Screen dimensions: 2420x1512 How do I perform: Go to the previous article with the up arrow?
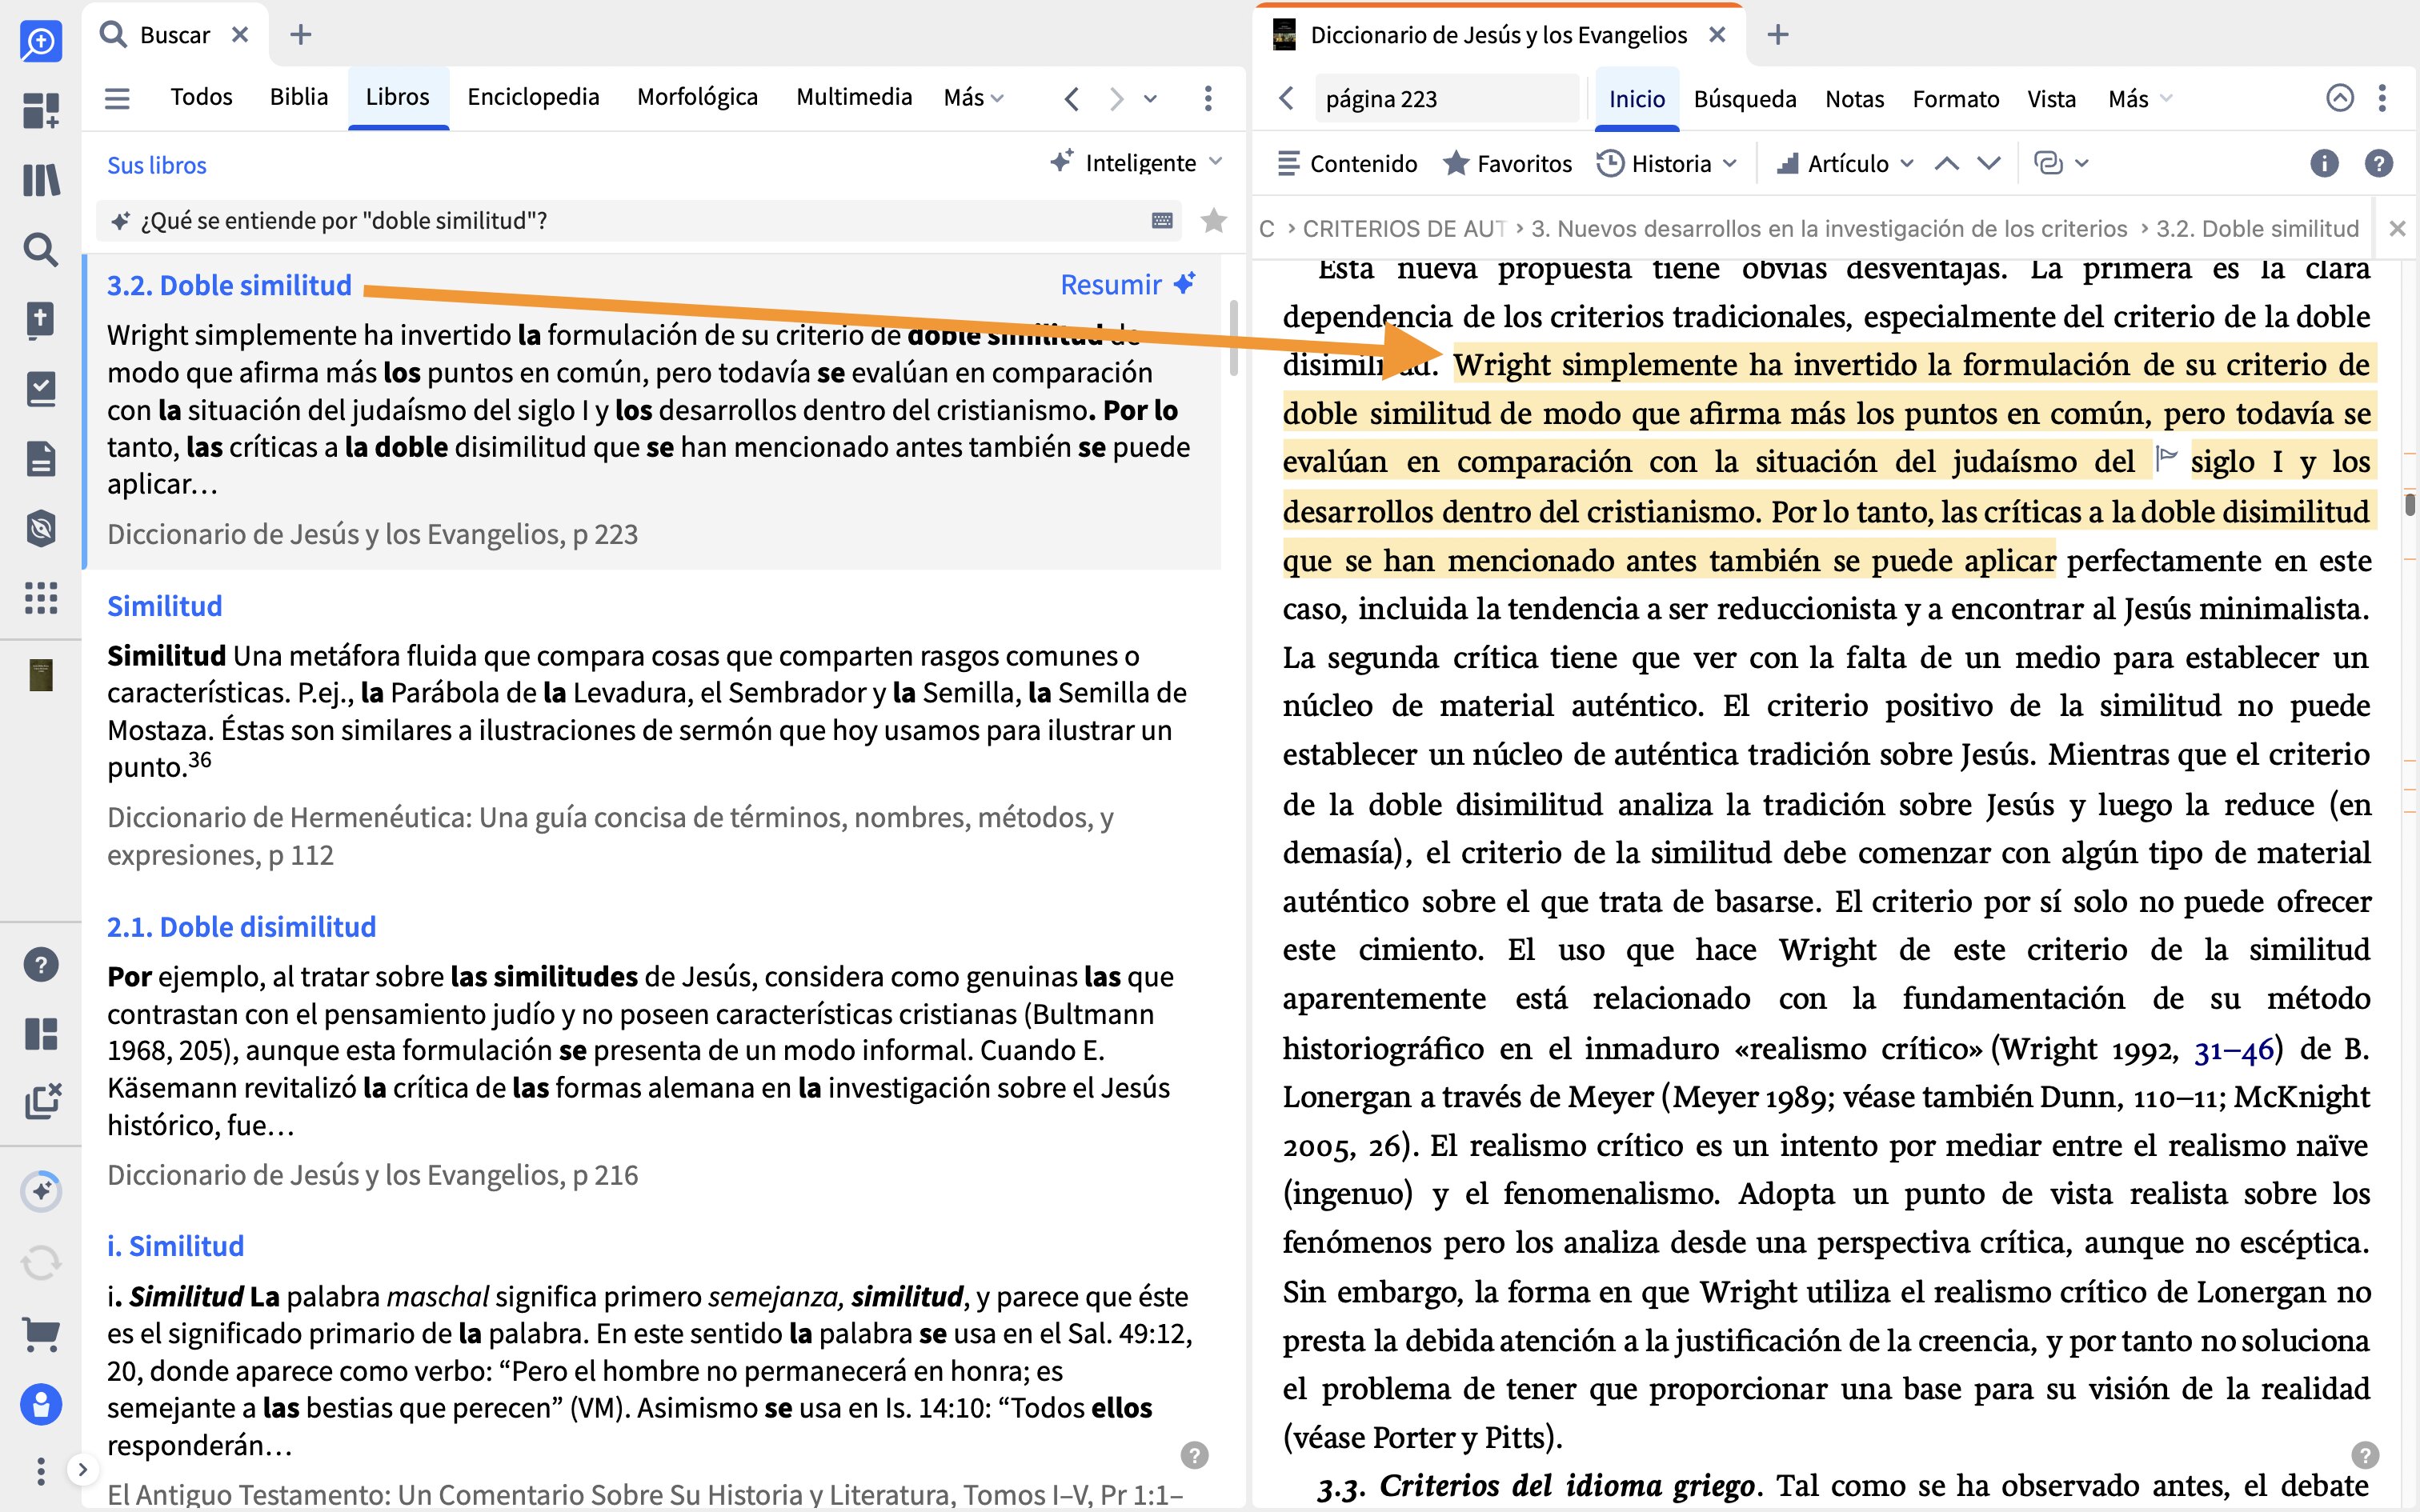click(1946, 163)
